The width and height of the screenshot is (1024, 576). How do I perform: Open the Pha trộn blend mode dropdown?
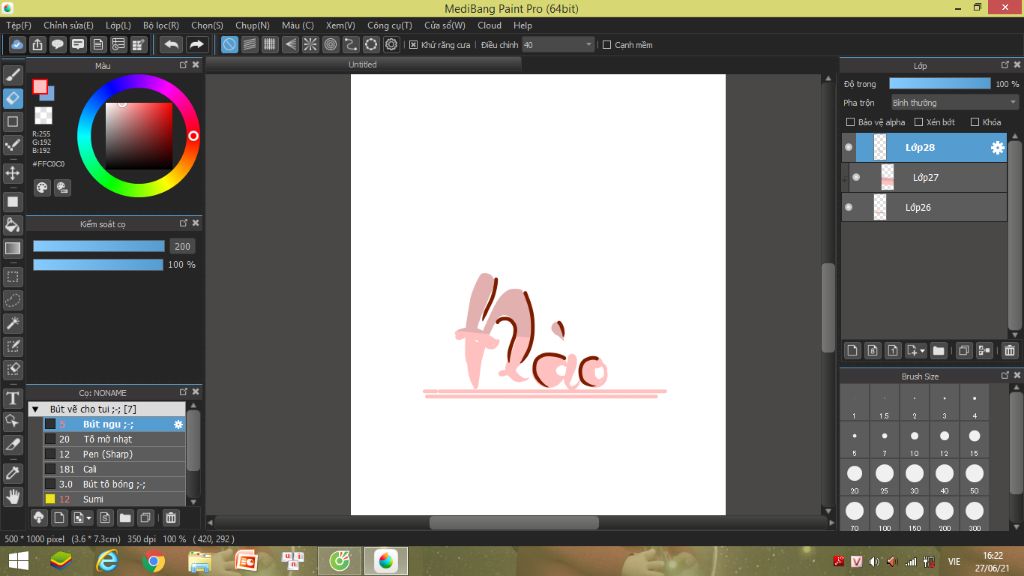(x=954, y=103)
